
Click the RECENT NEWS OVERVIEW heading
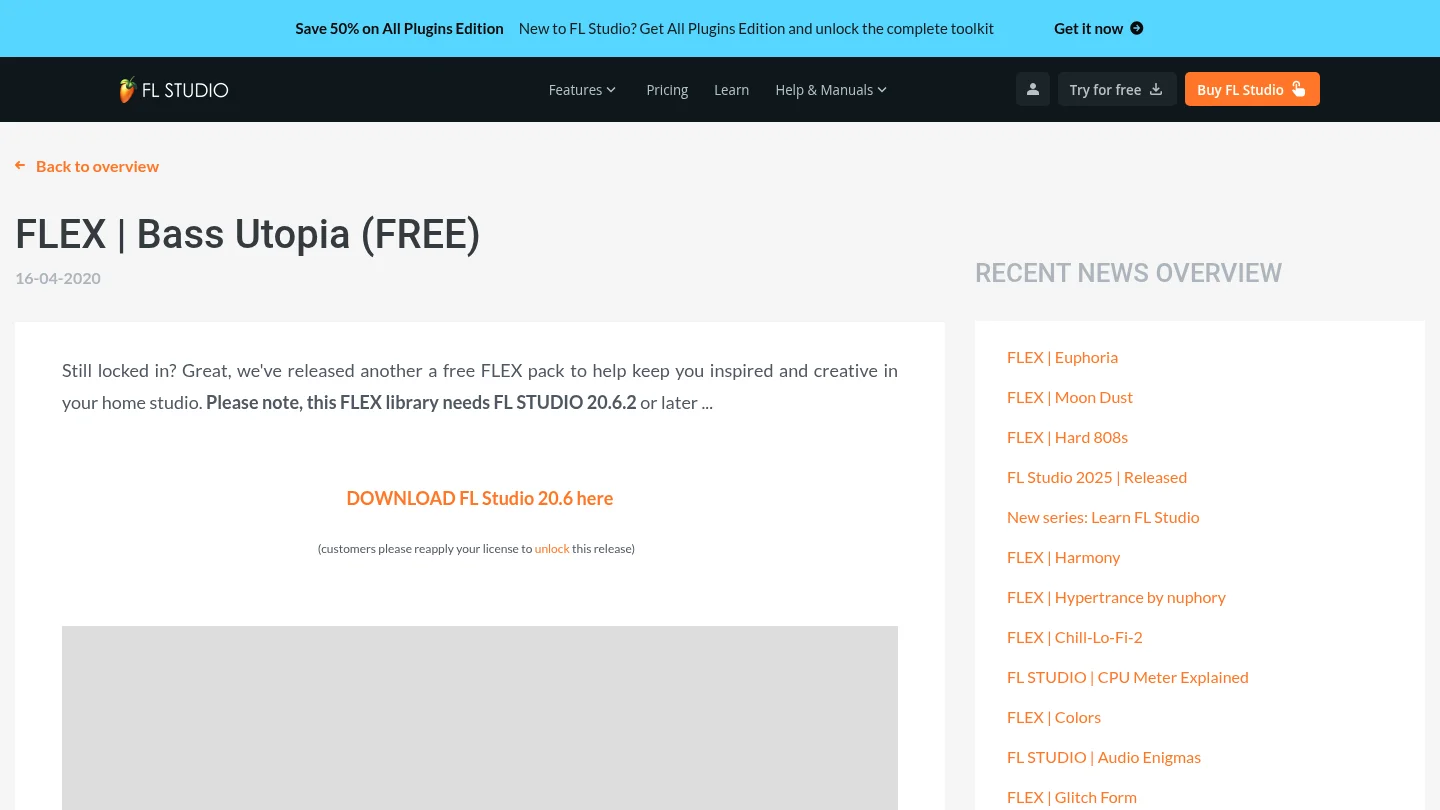point(1128,273)
